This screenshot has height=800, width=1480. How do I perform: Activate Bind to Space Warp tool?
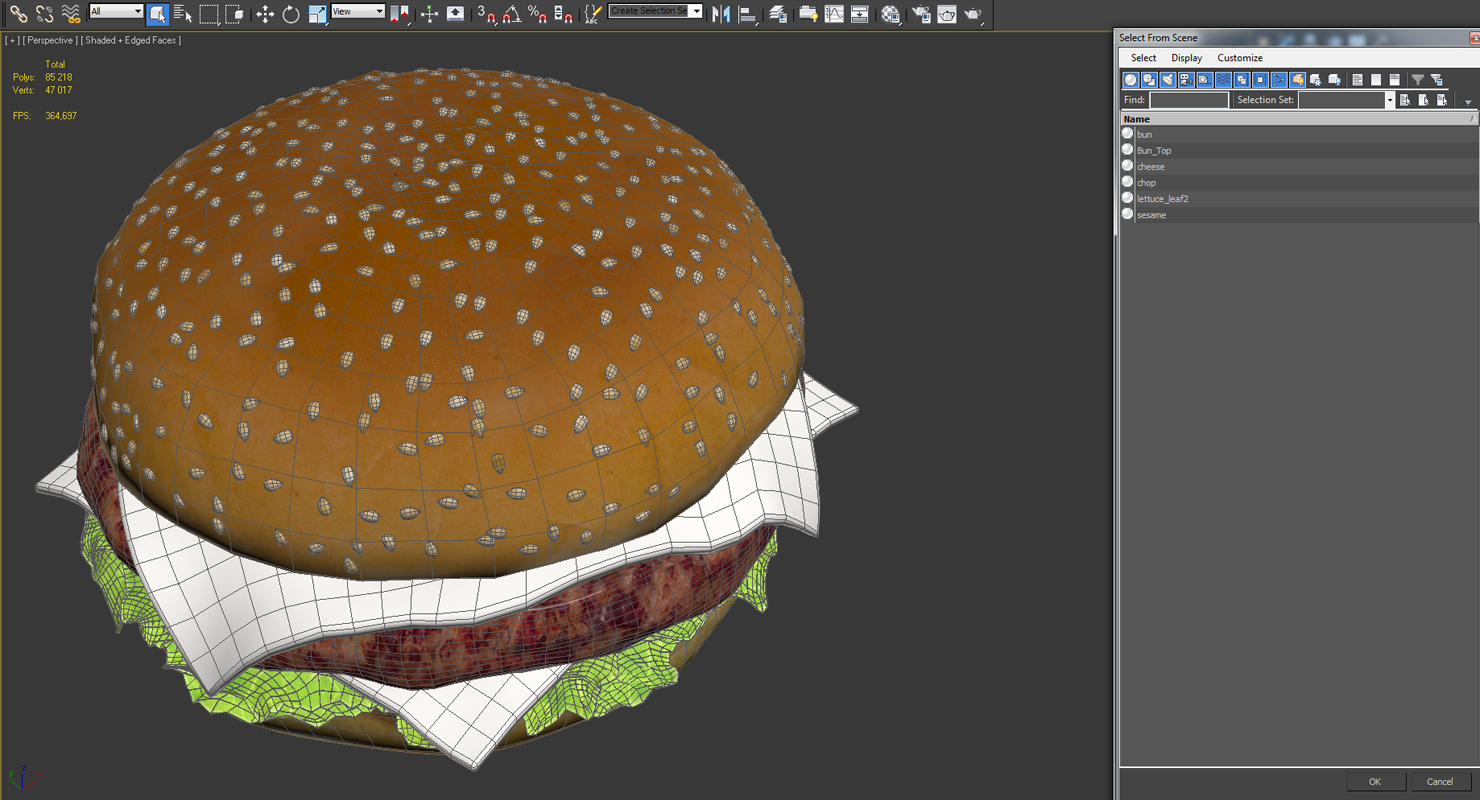pos(71,14)
